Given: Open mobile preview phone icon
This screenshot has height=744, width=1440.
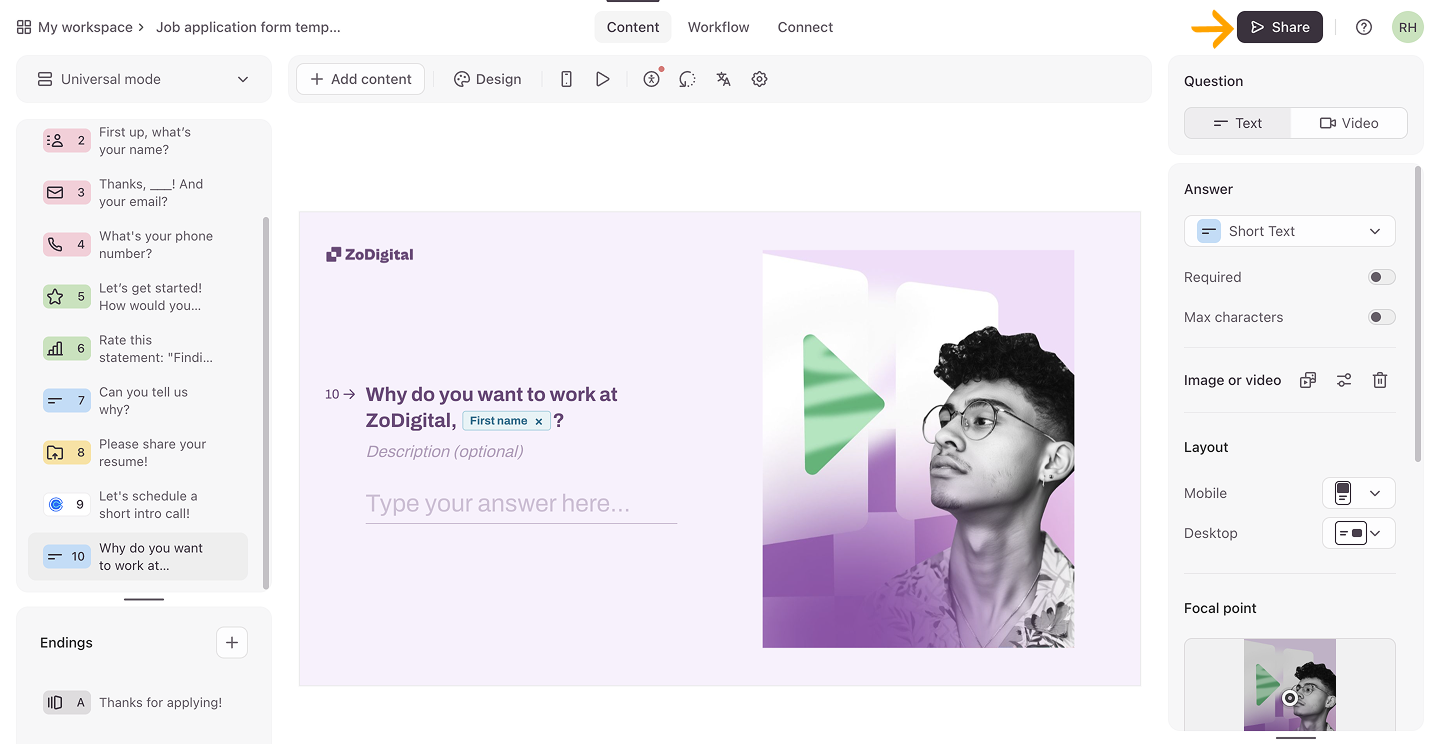Looking at the screenshot, I should tap(566, 79).
